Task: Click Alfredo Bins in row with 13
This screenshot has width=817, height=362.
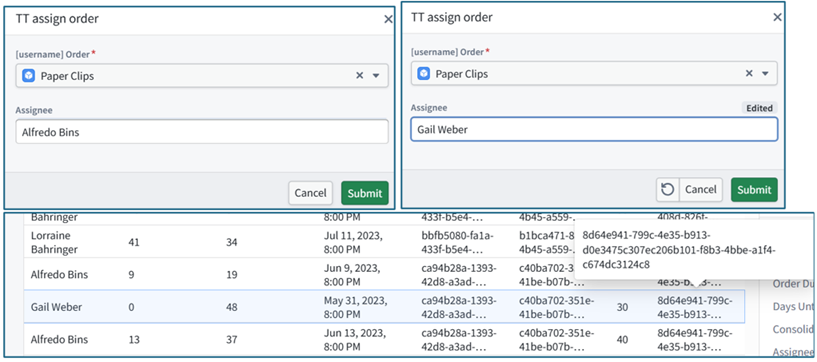Action: (59, 340)
